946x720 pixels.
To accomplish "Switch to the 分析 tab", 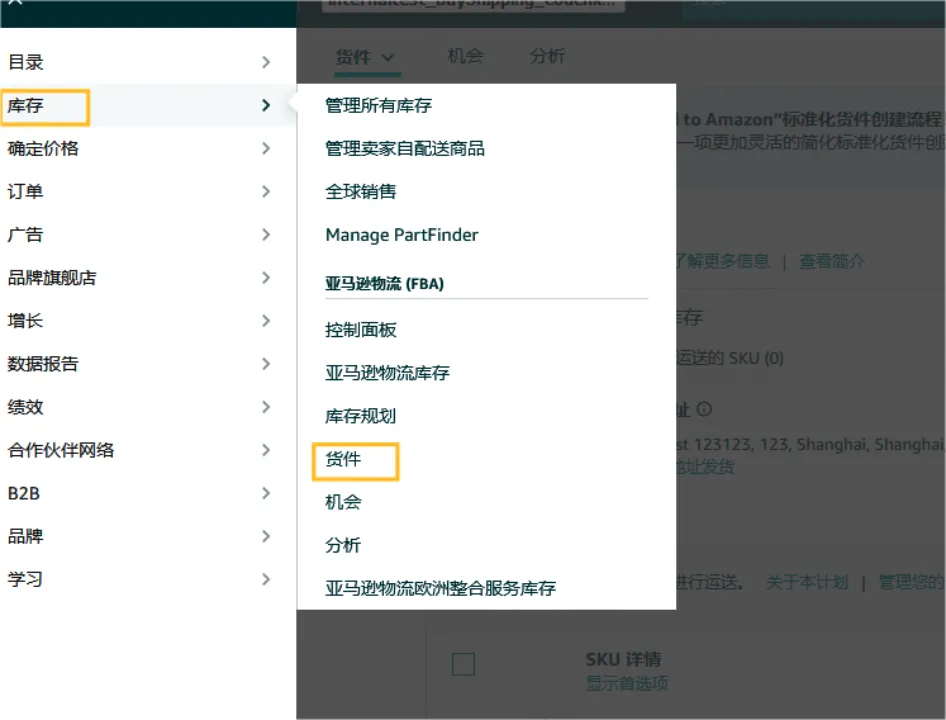I will tap(547, 56).
